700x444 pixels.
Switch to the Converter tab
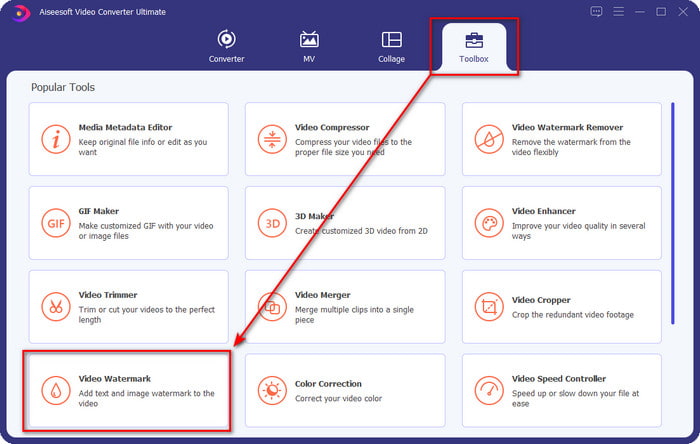pos(226,46)
